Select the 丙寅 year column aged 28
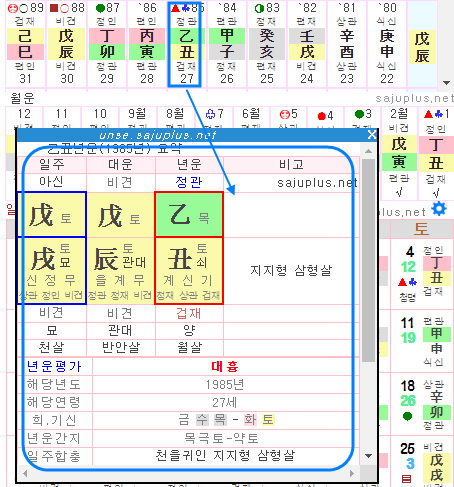Viewport: 454px width, 487px height. point(147,44)
